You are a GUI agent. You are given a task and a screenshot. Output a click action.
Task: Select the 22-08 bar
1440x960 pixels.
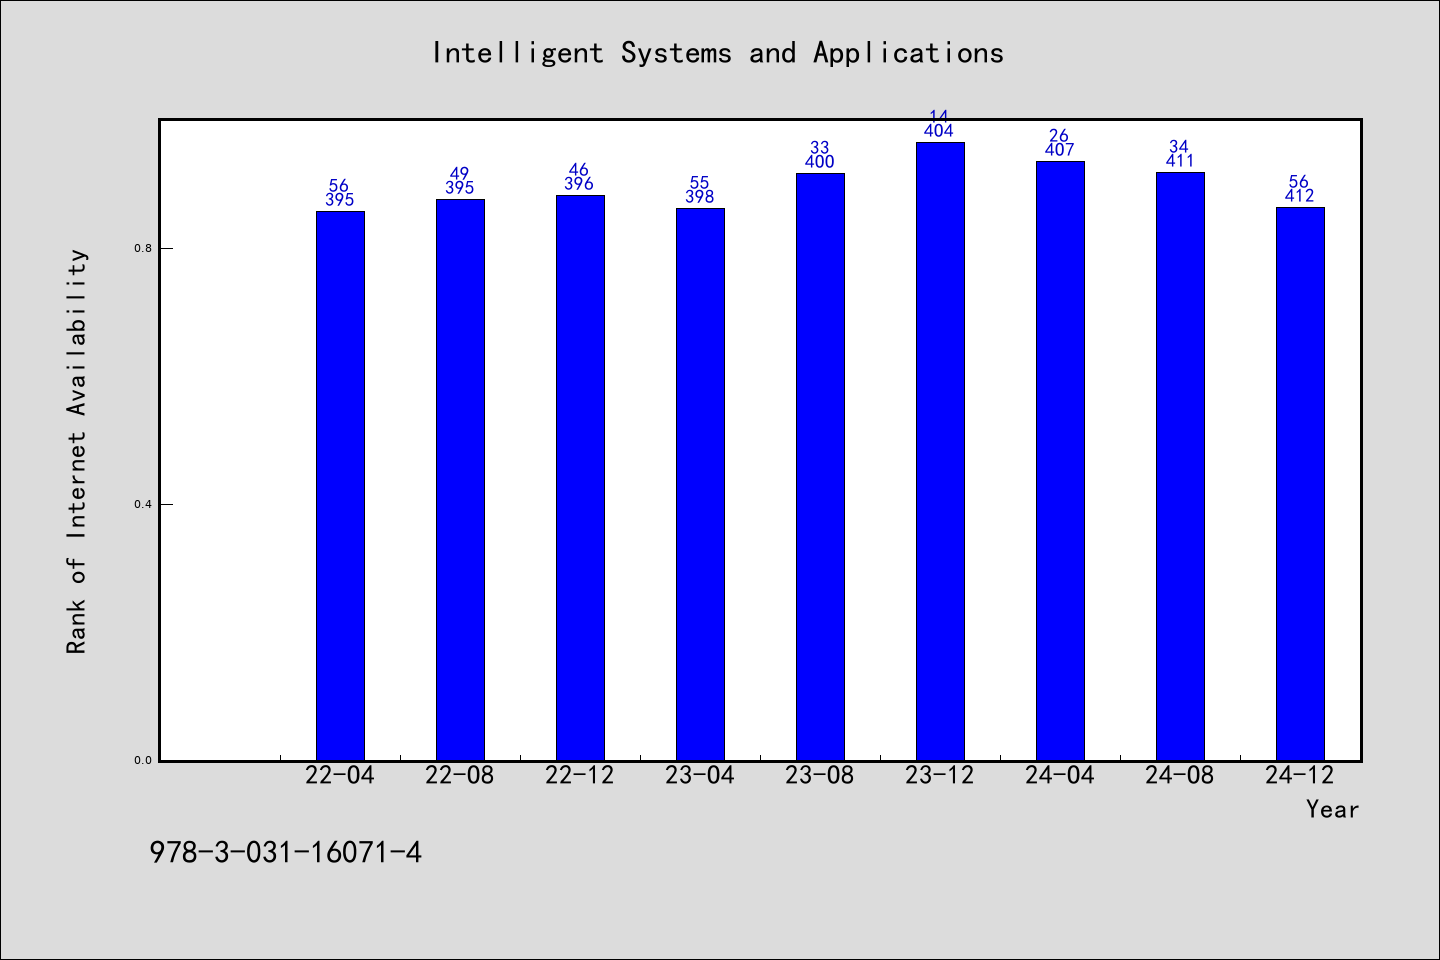tap(460, 480)
